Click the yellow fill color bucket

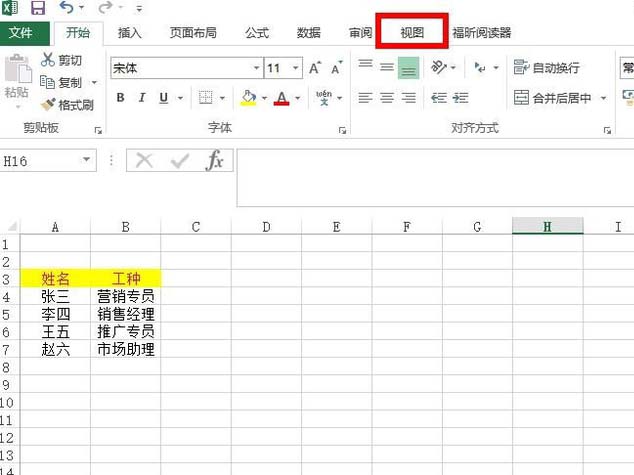coord(248,98)
